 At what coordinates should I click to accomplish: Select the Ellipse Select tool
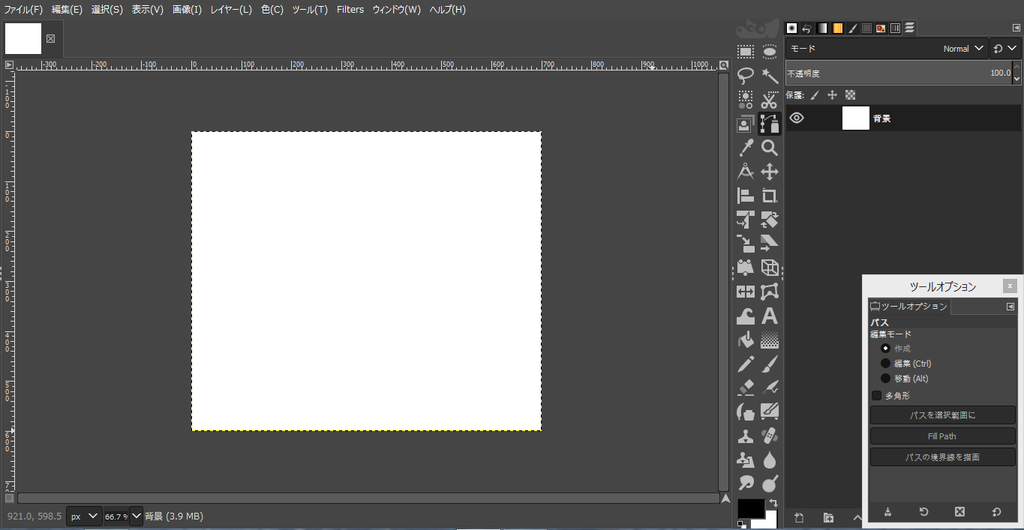[770, 52]
